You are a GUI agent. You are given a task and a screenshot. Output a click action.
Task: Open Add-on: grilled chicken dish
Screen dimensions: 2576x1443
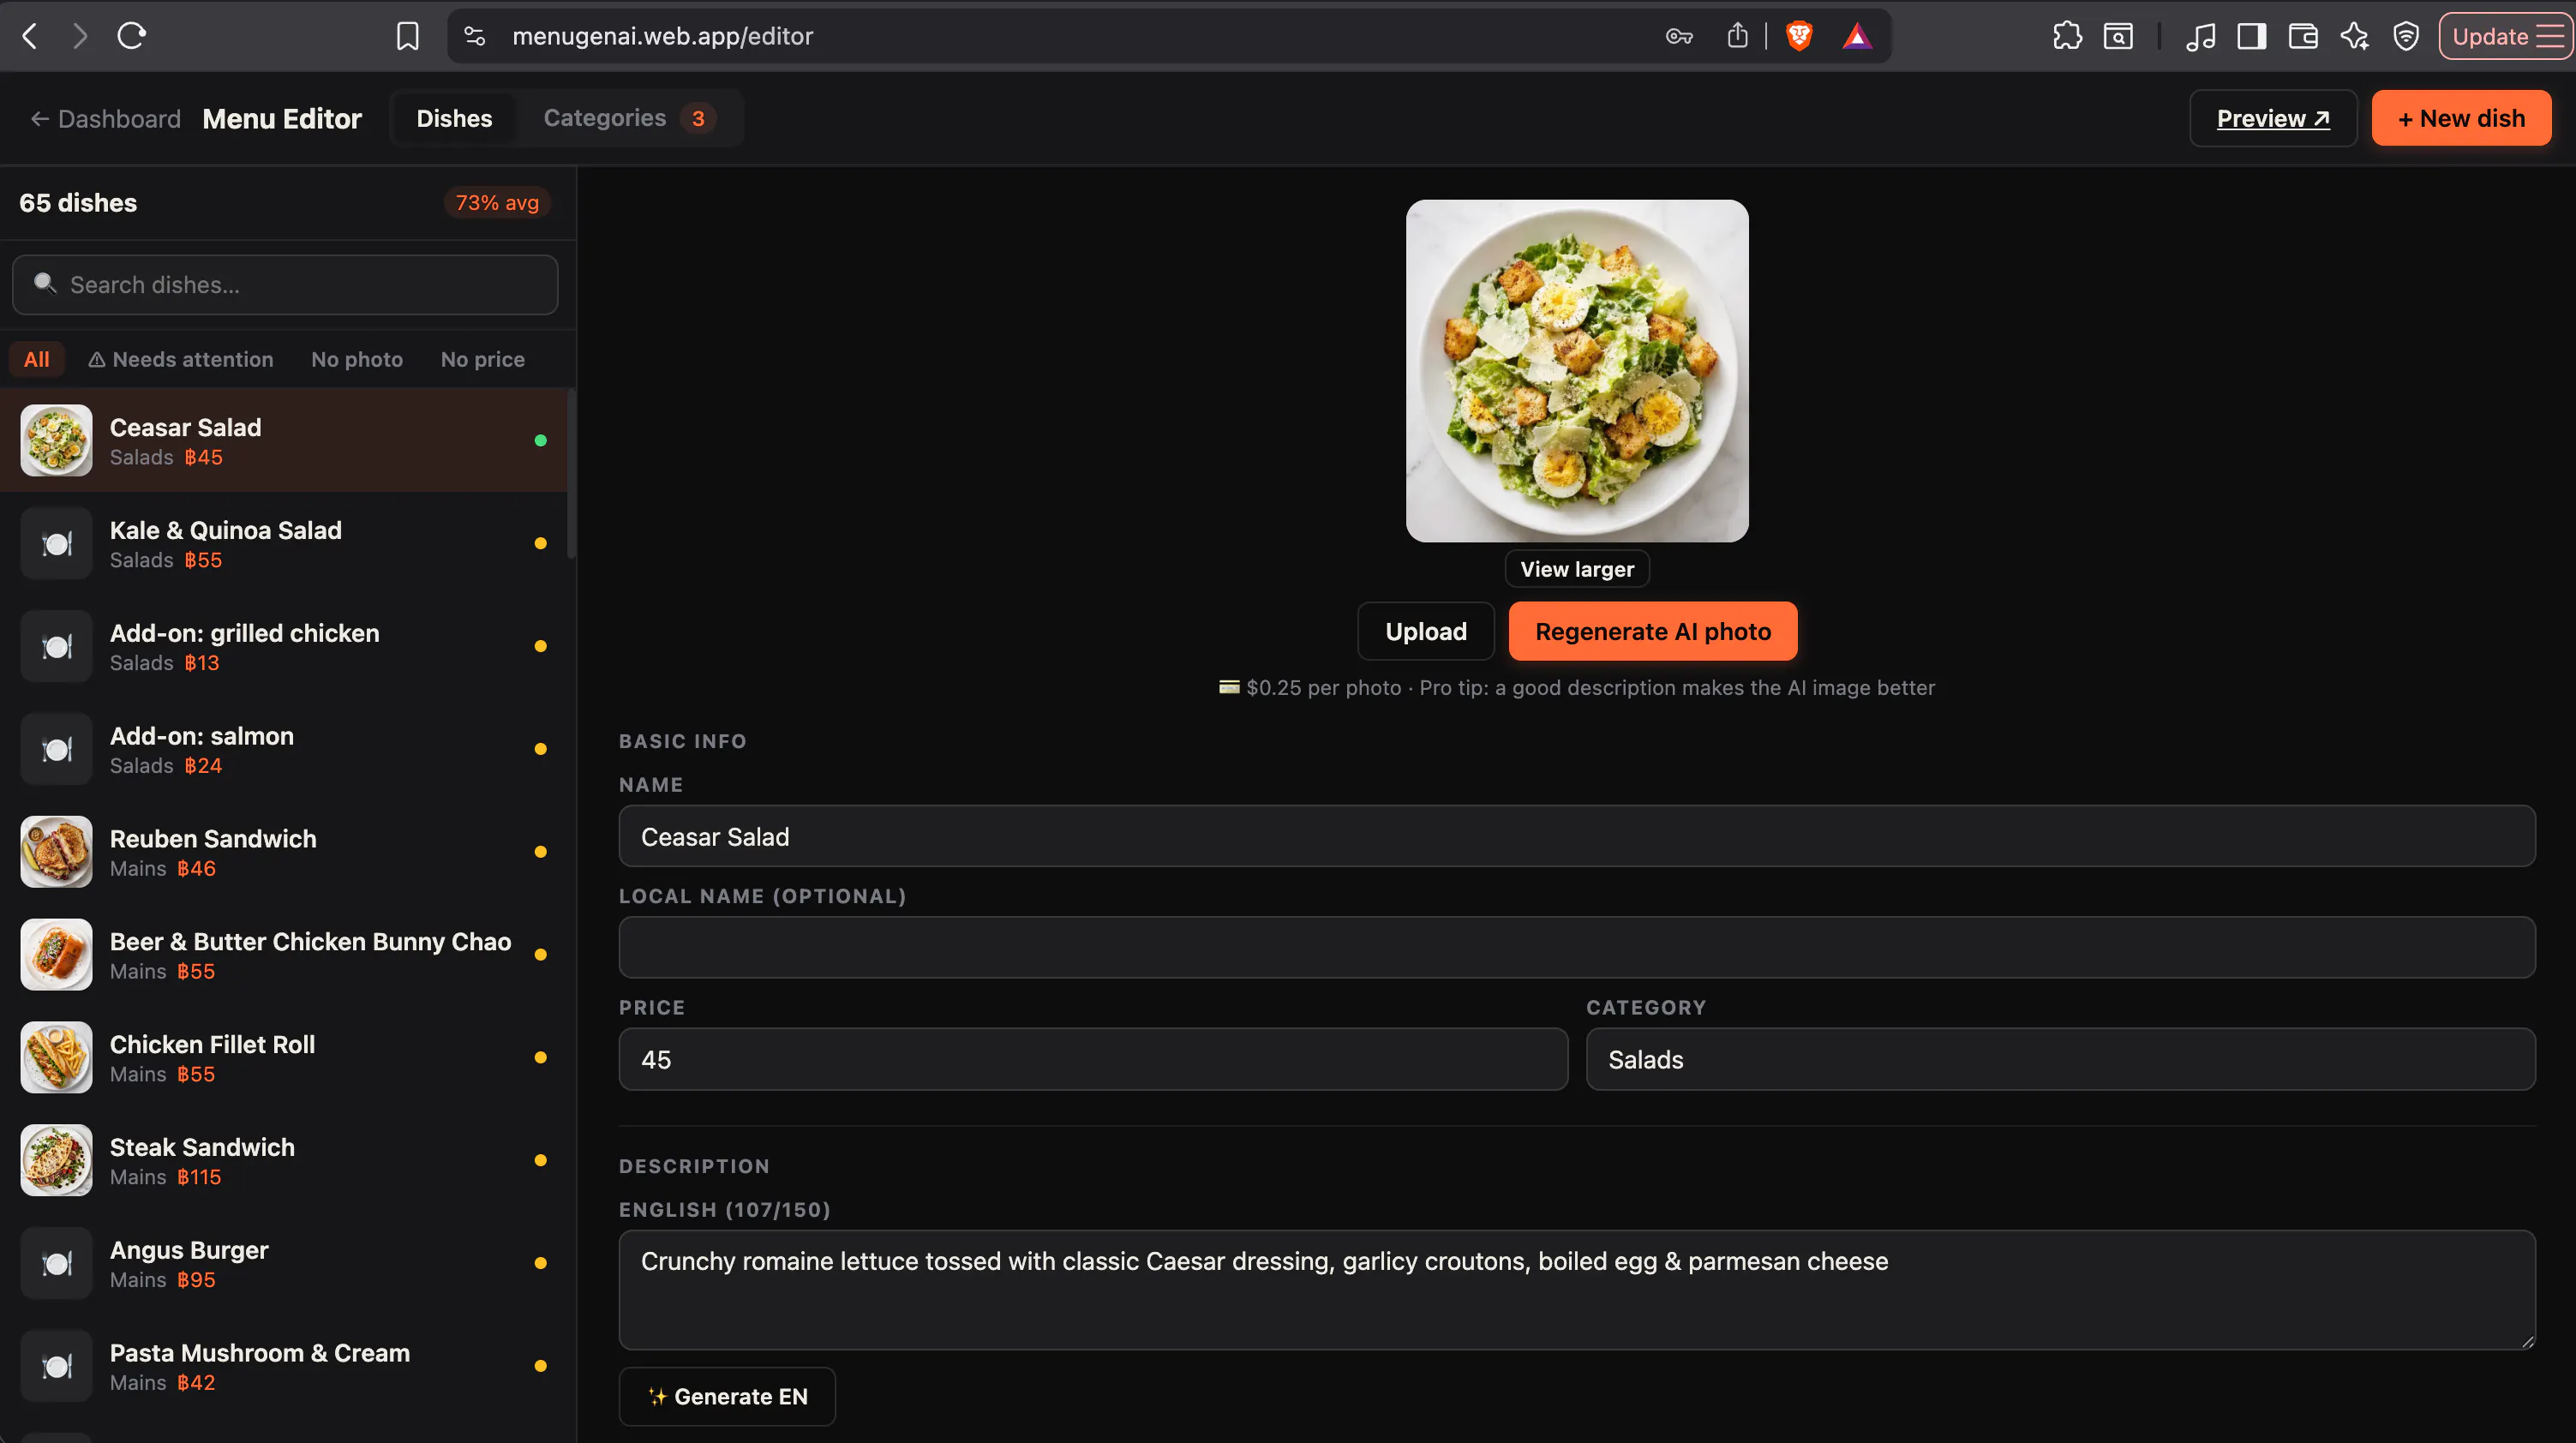(284, 646)
